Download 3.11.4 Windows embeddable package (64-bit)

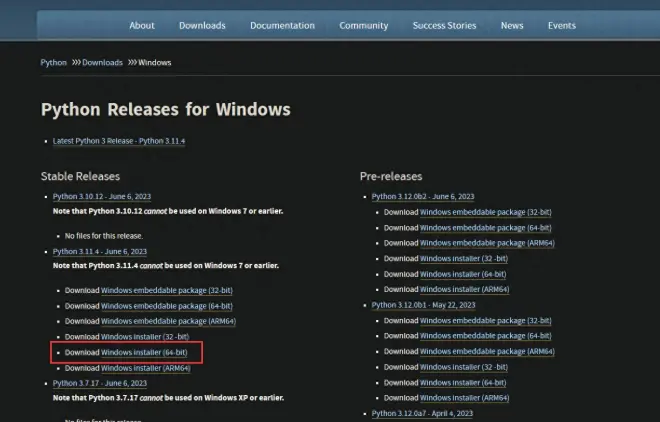167,306
